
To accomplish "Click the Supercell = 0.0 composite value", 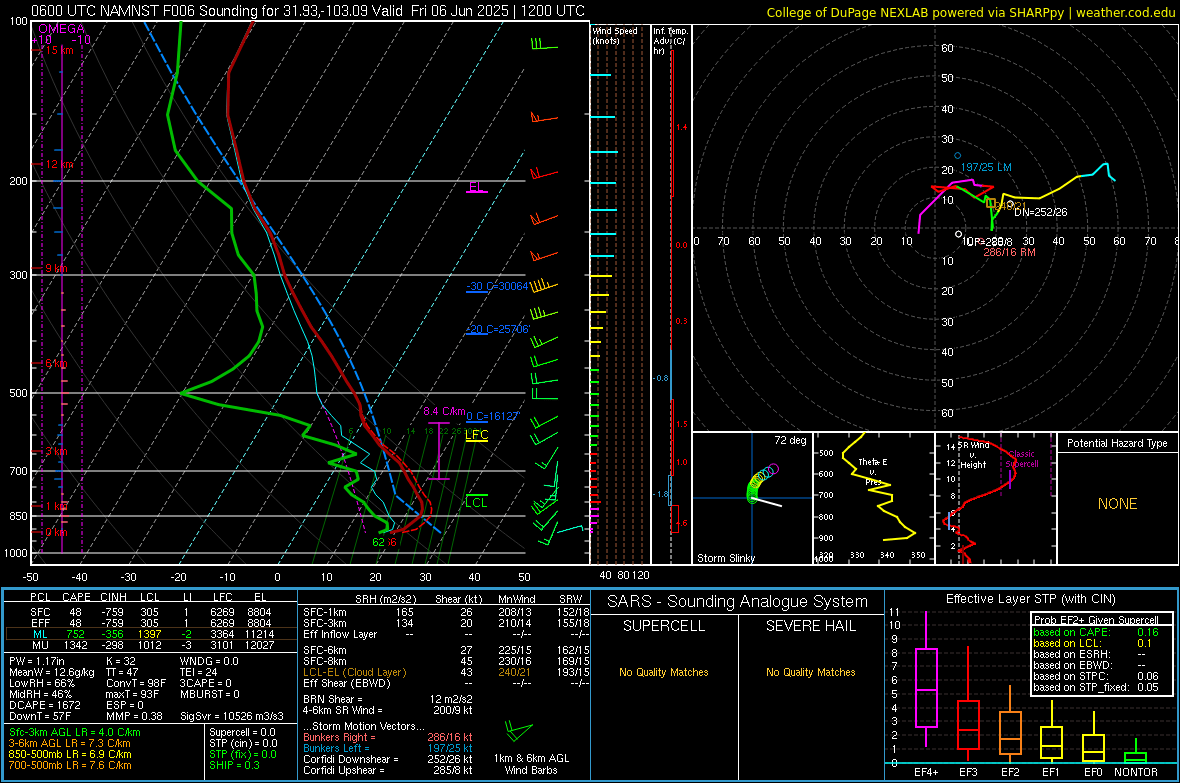I will click(242, 732).
